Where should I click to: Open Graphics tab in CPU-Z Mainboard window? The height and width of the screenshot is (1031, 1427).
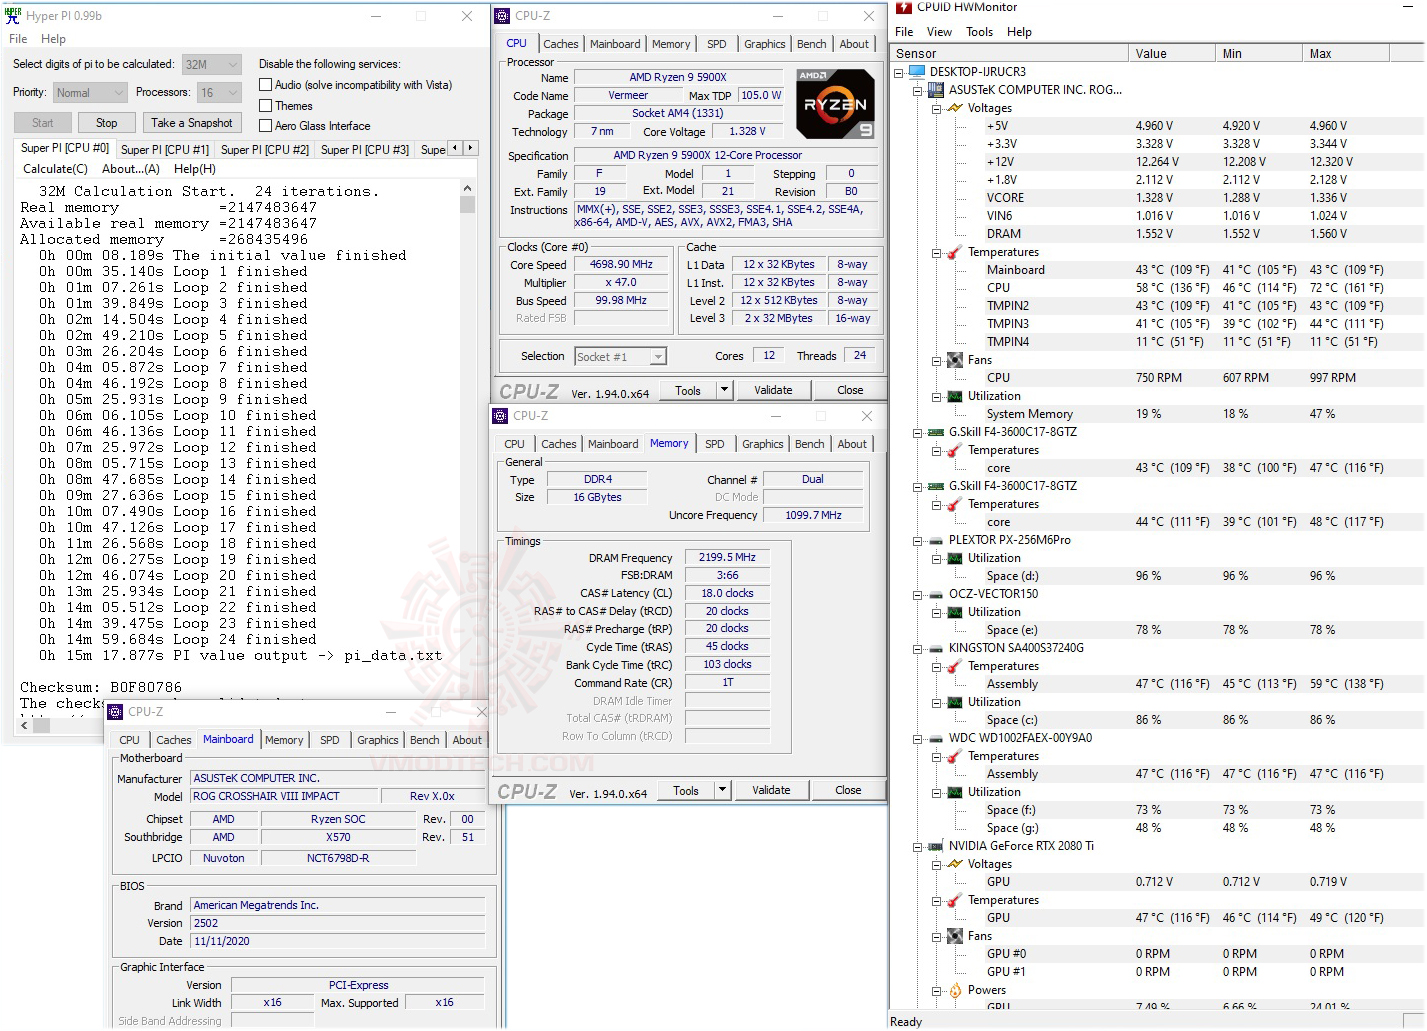click(x=377, y=740)
